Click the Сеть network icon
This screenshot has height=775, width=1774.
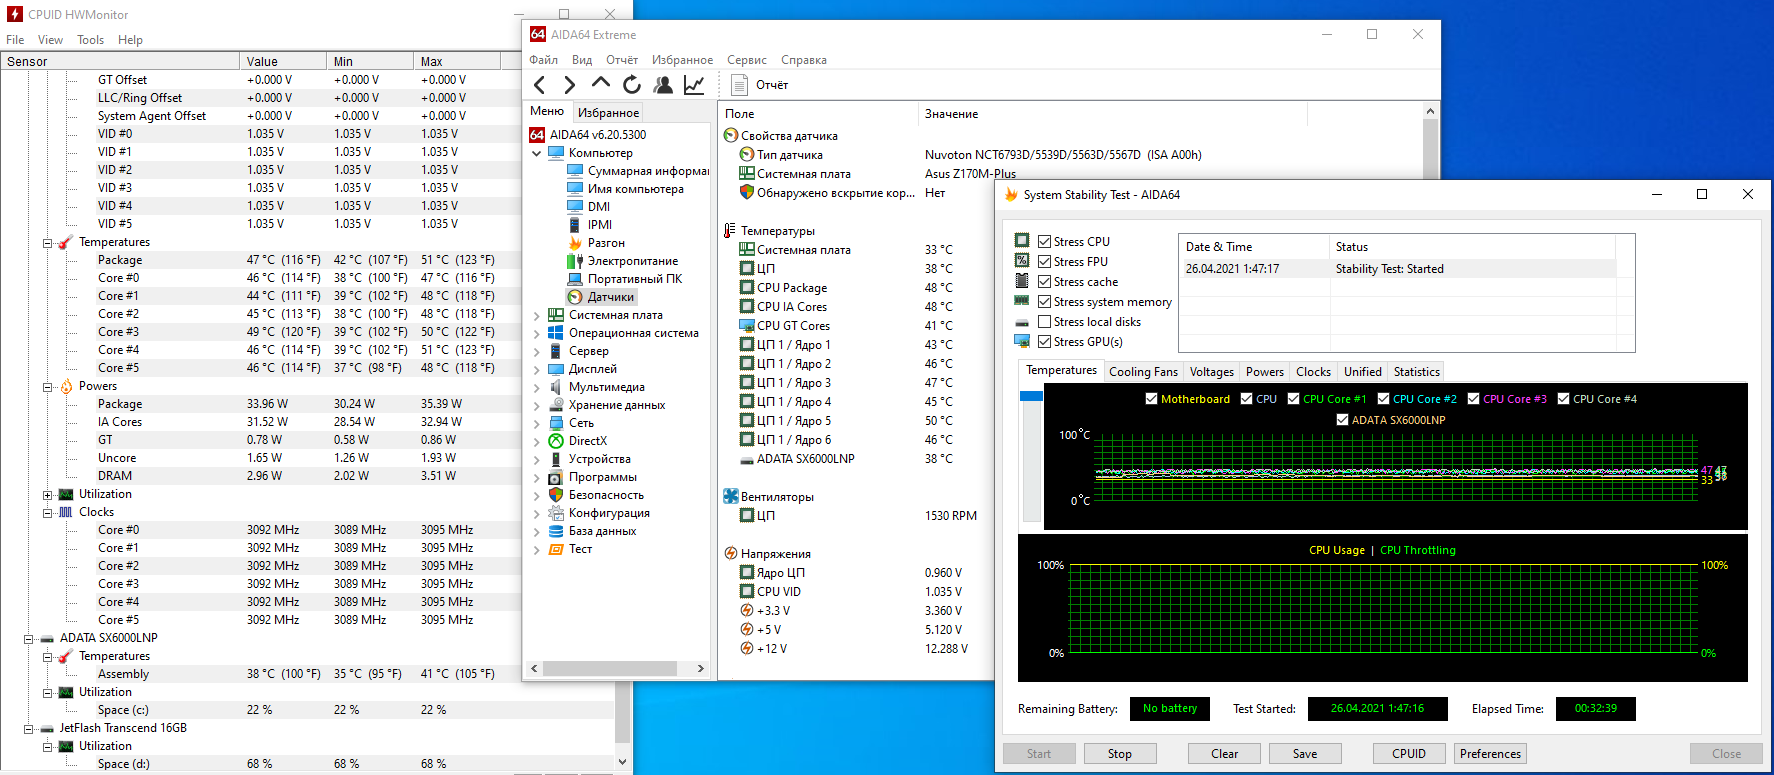(x=556, y=423)
